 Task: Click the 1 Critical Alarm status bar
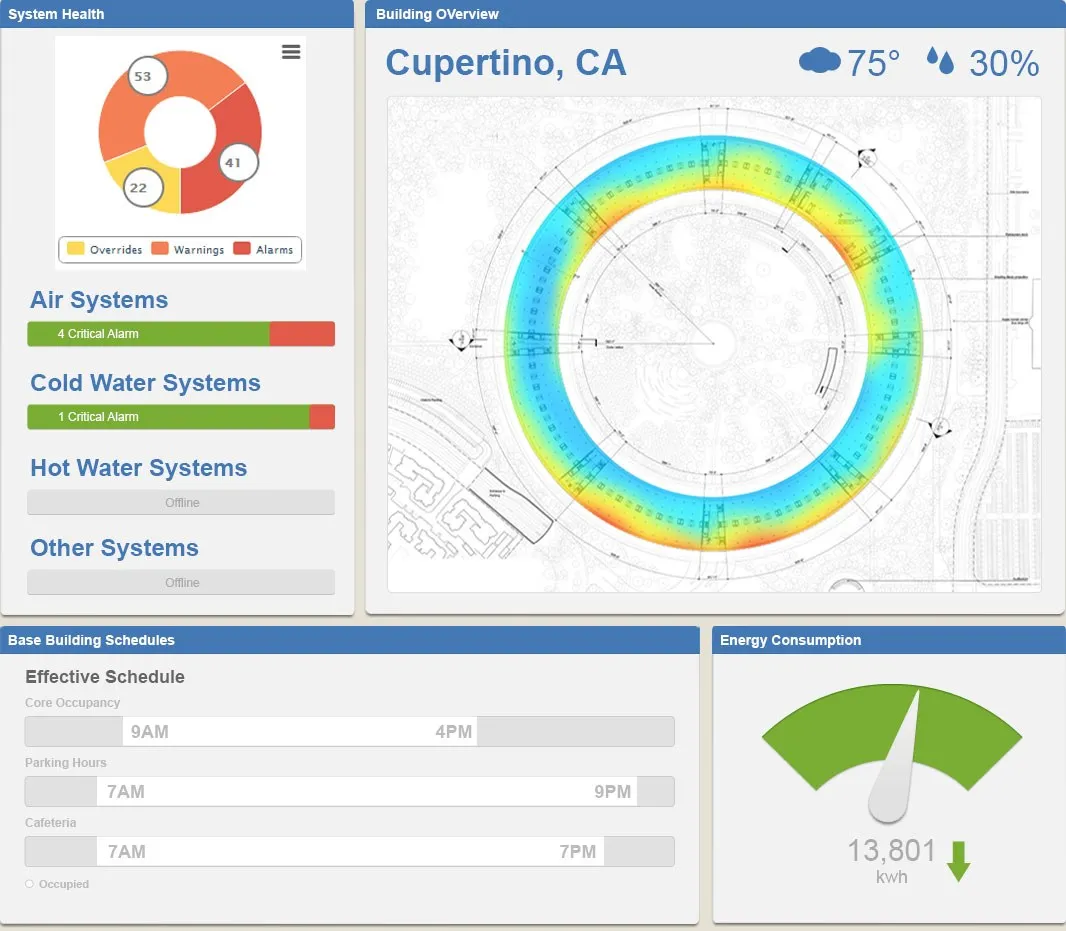click(x=181, y=417)
